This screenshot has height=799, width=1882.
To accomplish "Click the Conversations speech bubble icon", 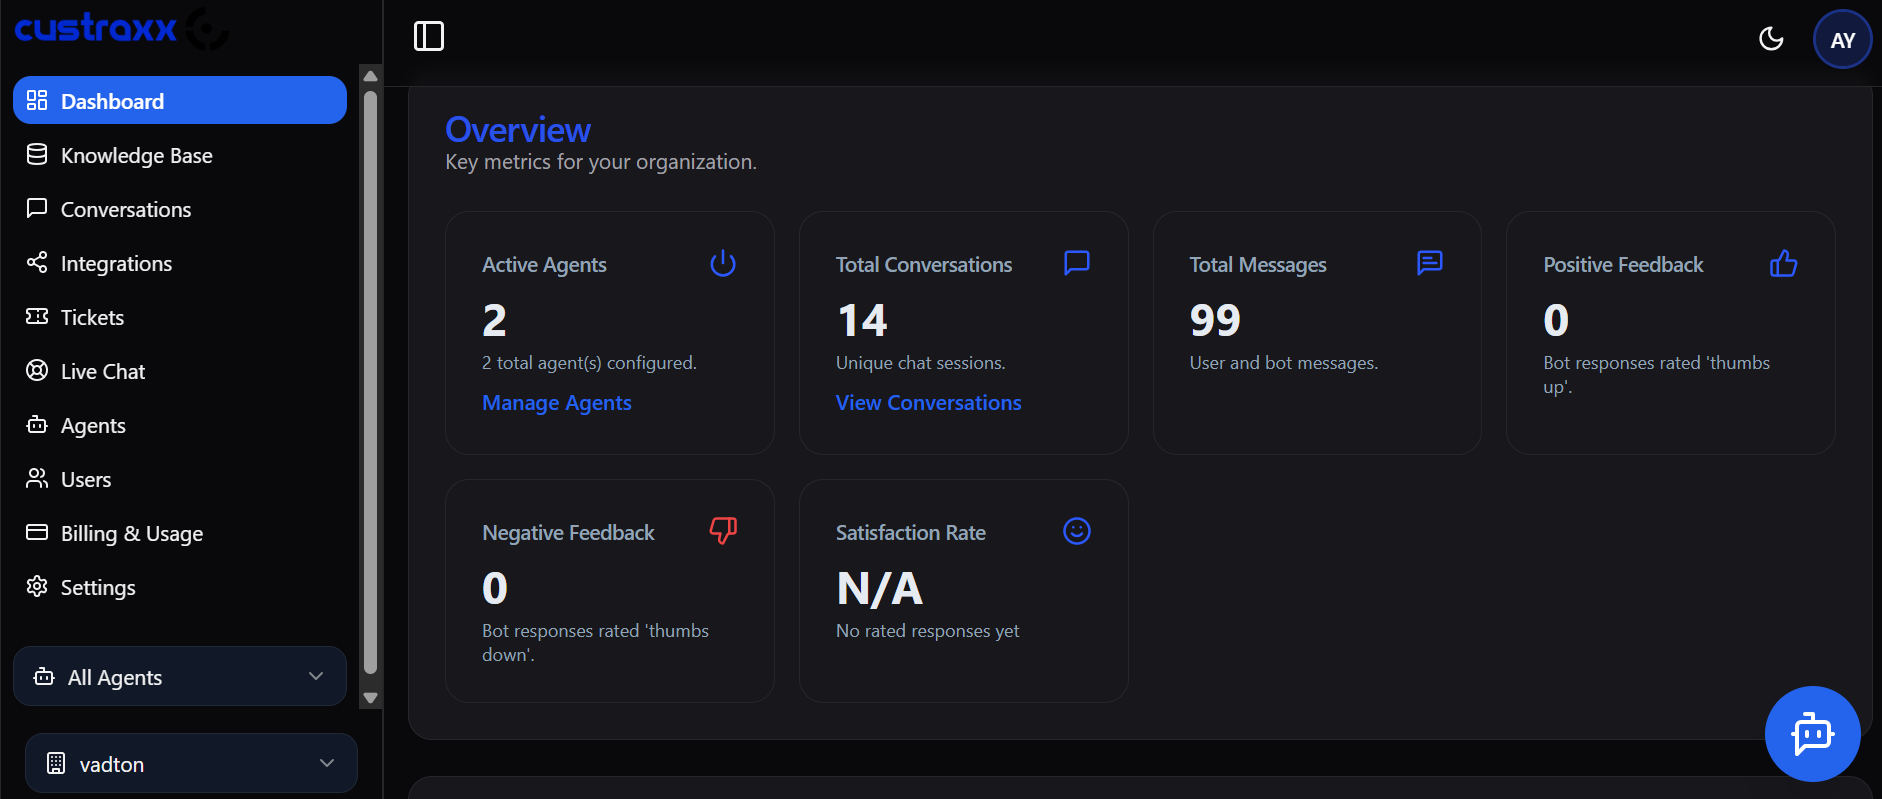I will point(37,208).
